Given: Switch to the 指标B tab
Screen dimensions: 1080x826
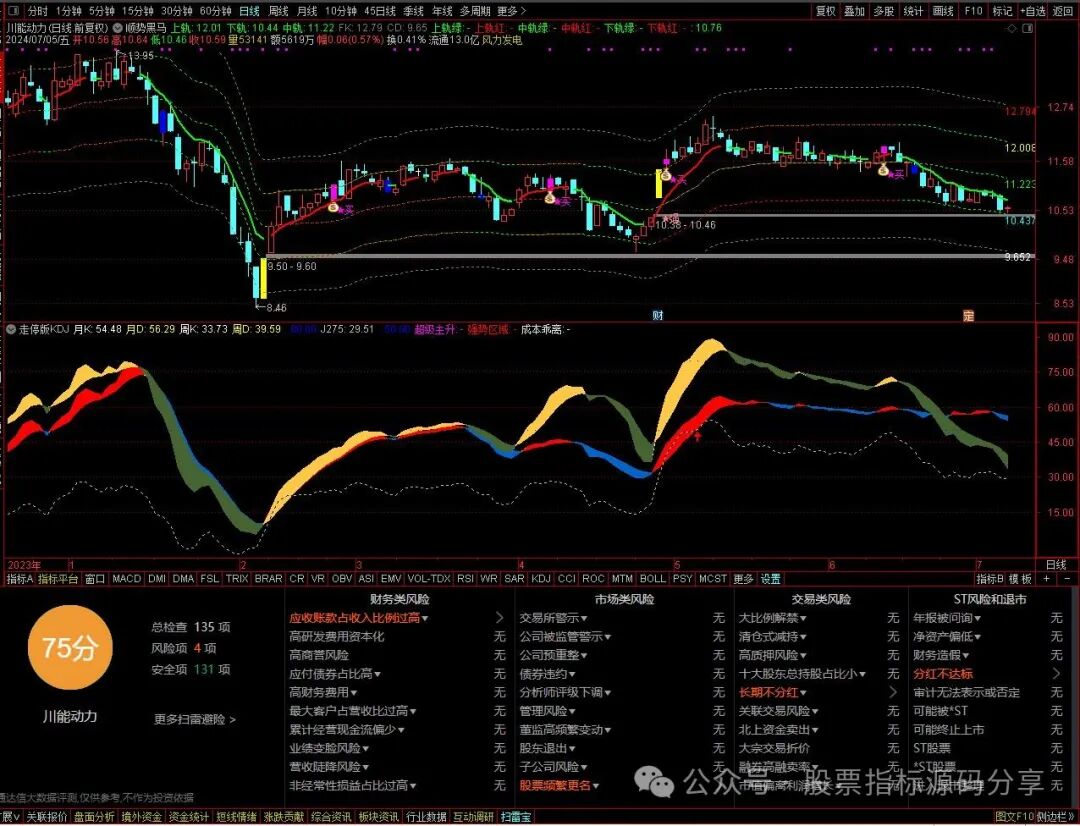Looking at the screenshot, I should pos(990,579).
